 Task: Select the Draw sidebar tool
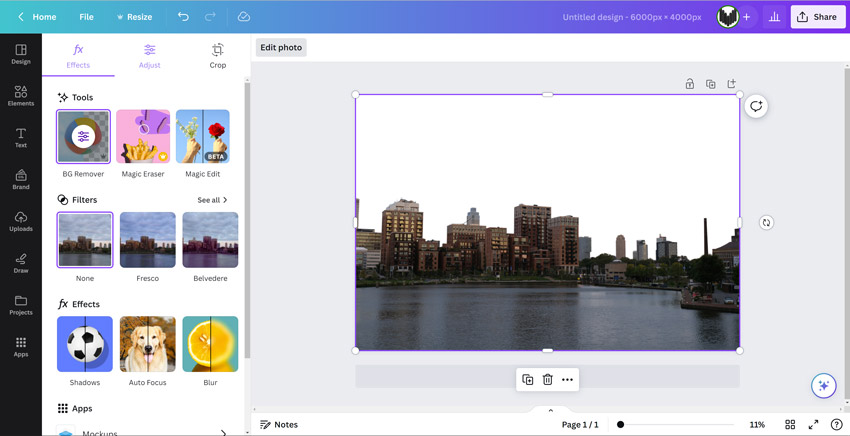coord(21,263)
